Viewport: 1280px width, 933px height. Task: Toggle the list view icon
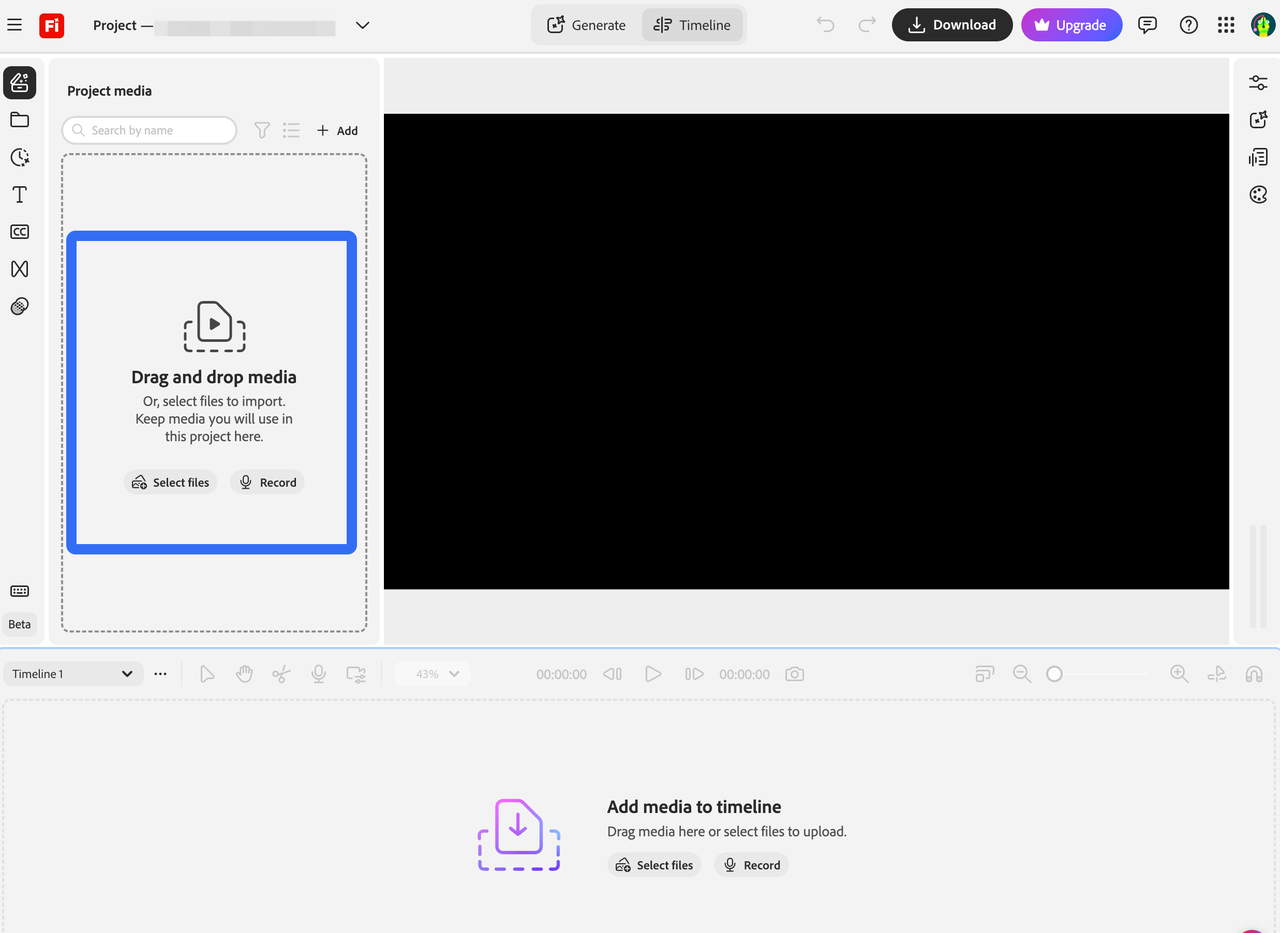pos(291,130)
